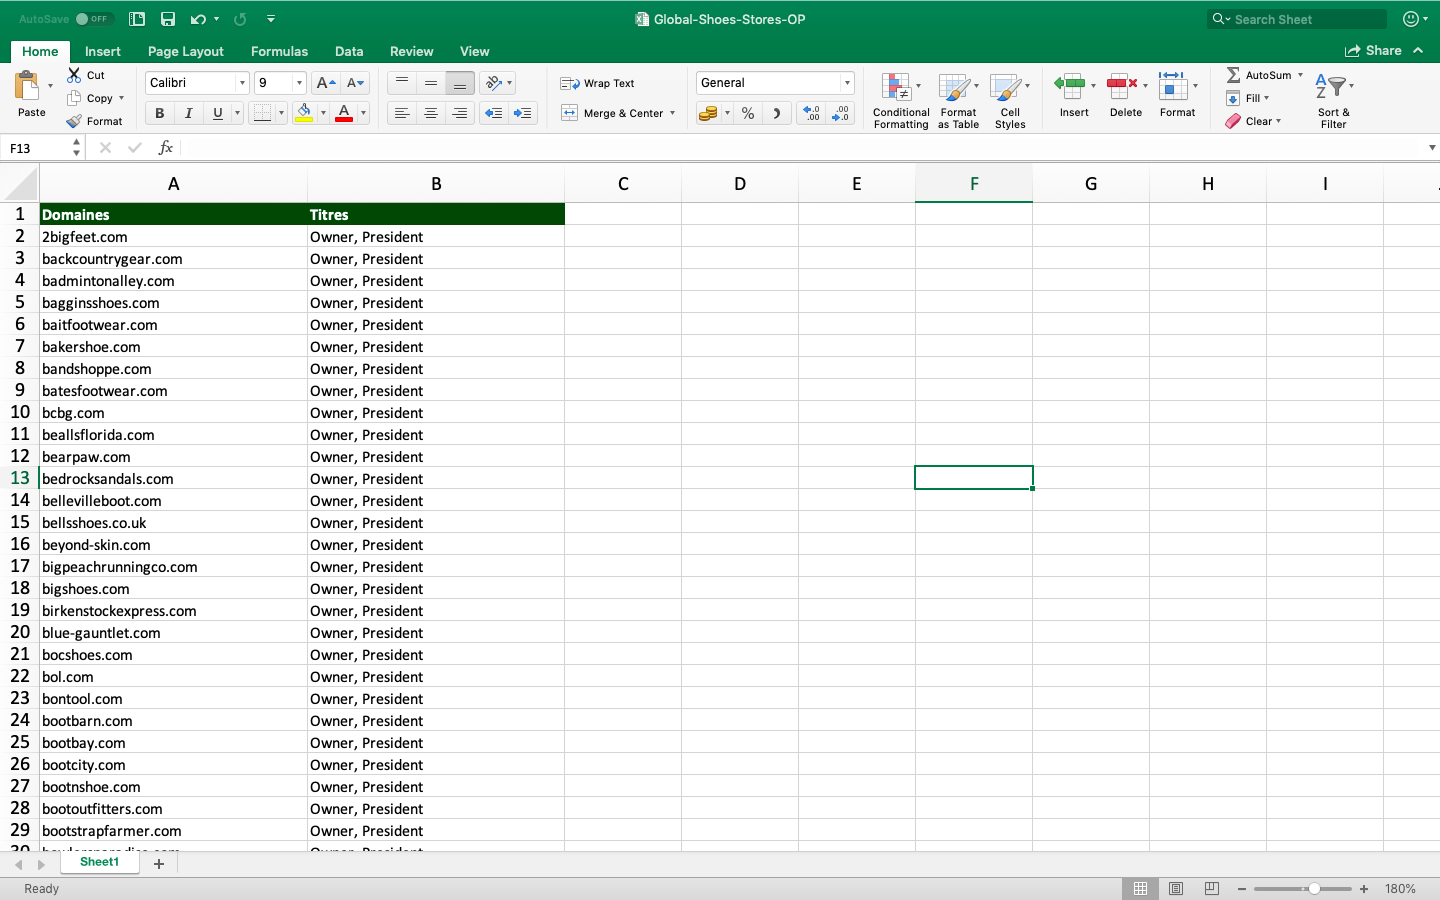Image resolution: width=1440 pixels, height=900 pixels.
Task: Click the Share button
Action: point(1373,51)
